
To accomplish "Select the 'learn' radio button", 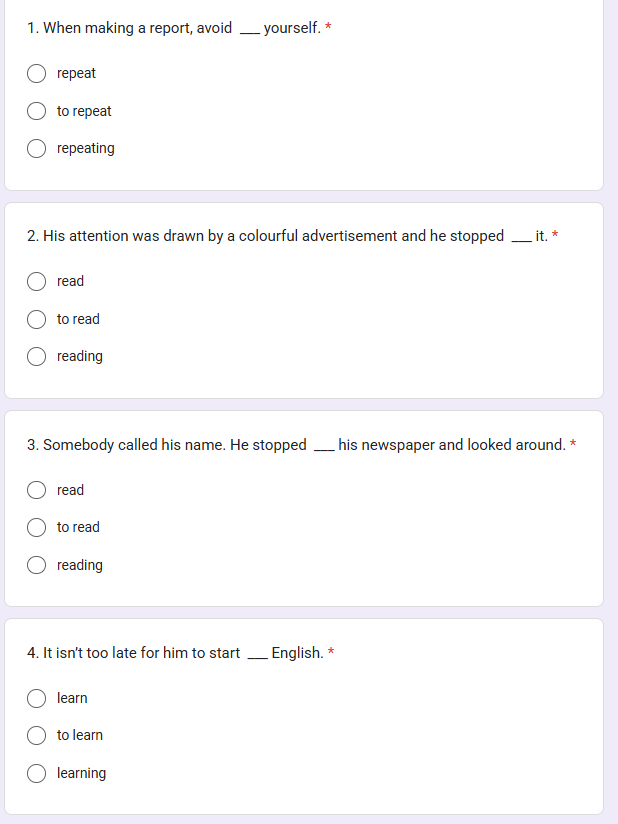I will 36,698.
